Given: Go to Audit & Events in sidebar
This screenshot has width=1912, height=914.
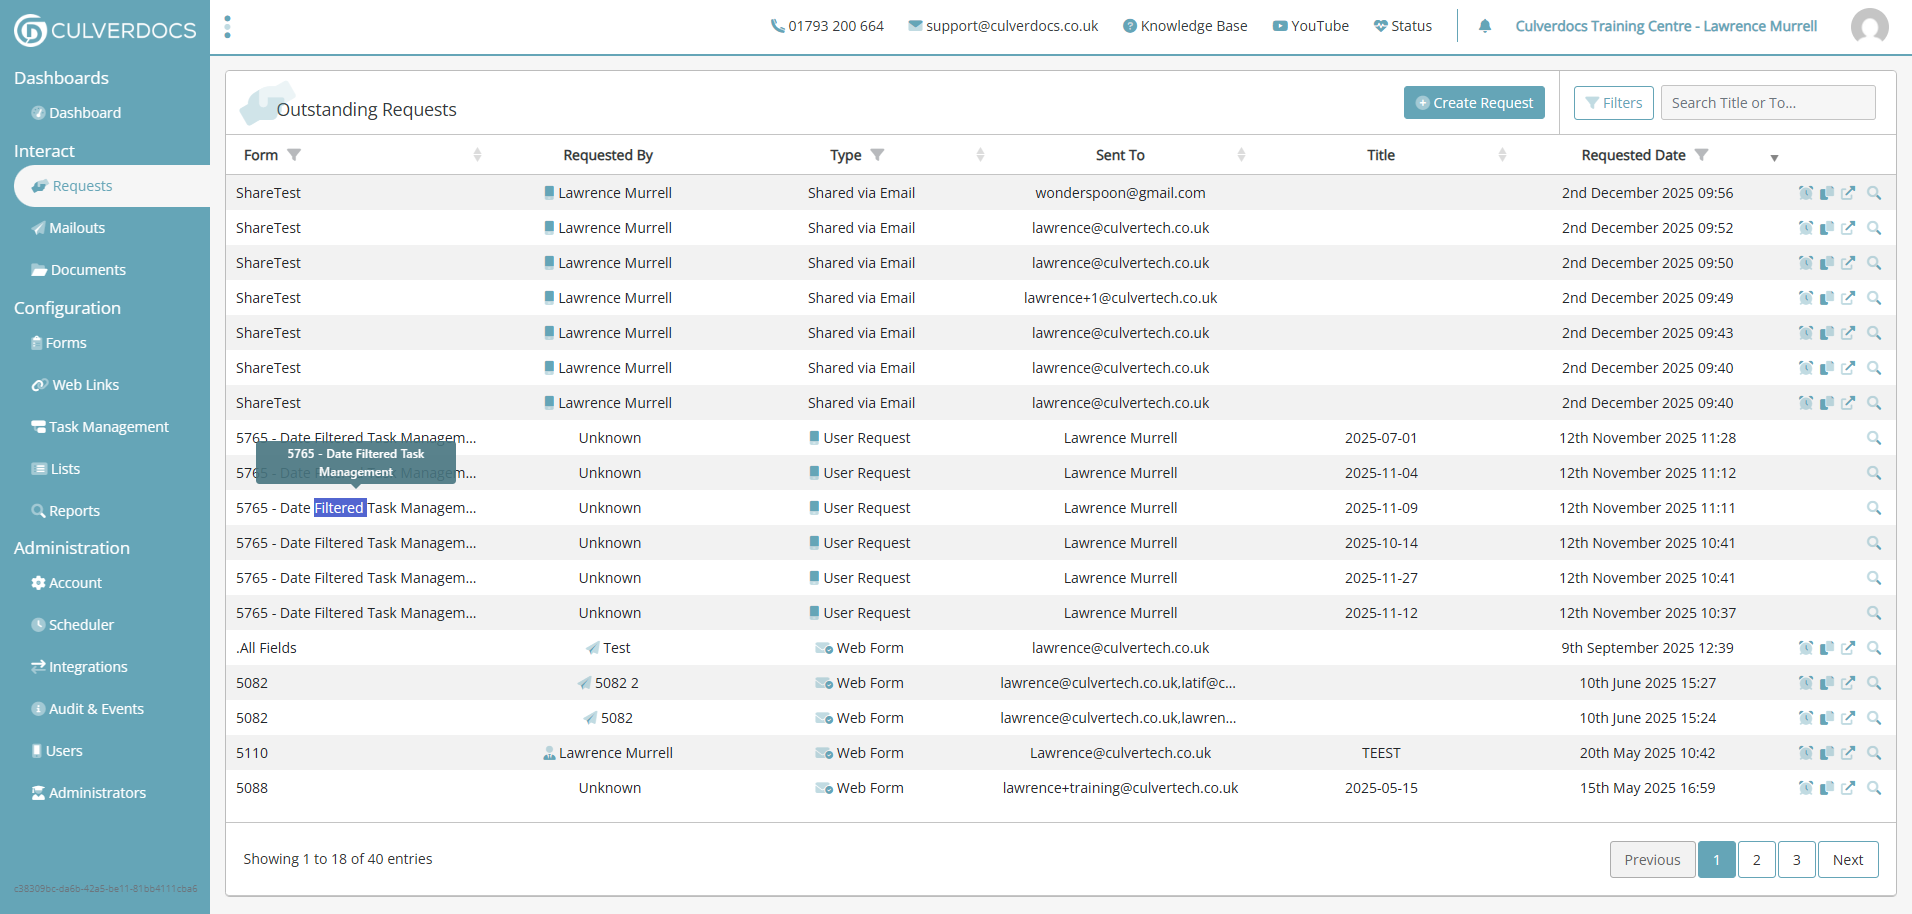Looking at the screenshot, I should tap(96, 709).
